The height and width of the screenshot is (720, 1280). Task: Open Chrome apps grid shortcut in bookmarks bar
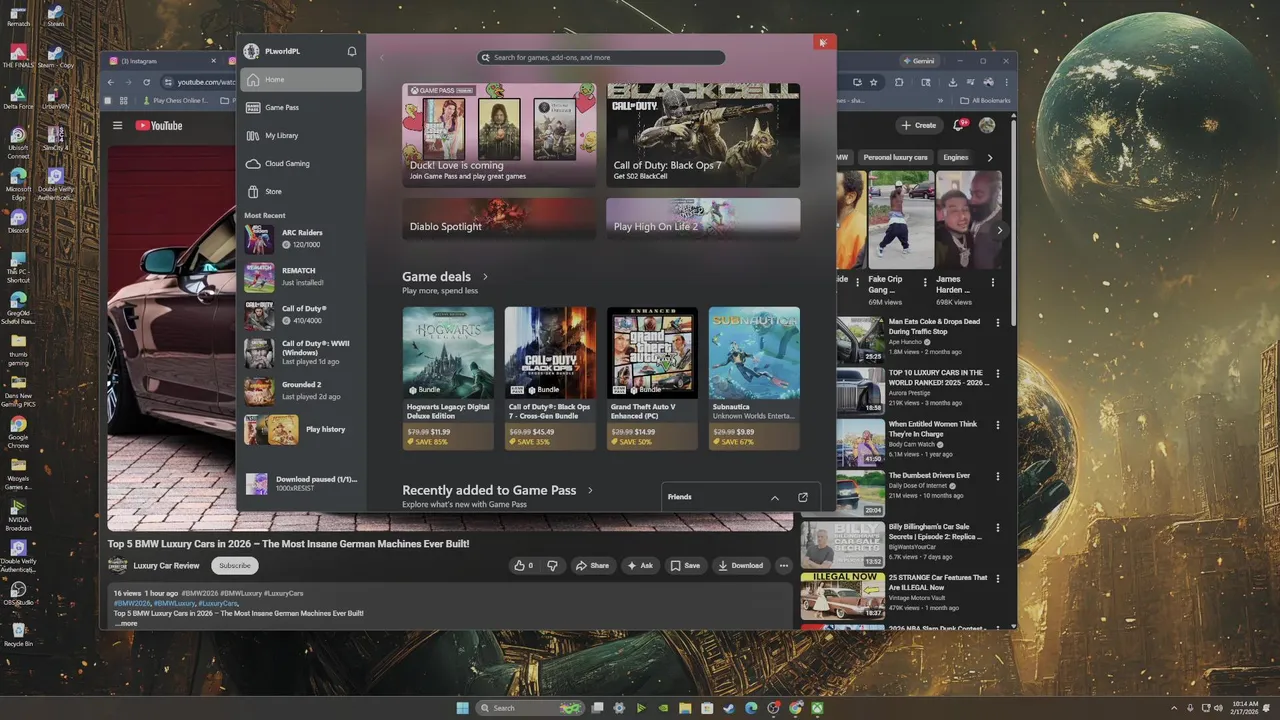pyautogui.click(x=123, y=100)
